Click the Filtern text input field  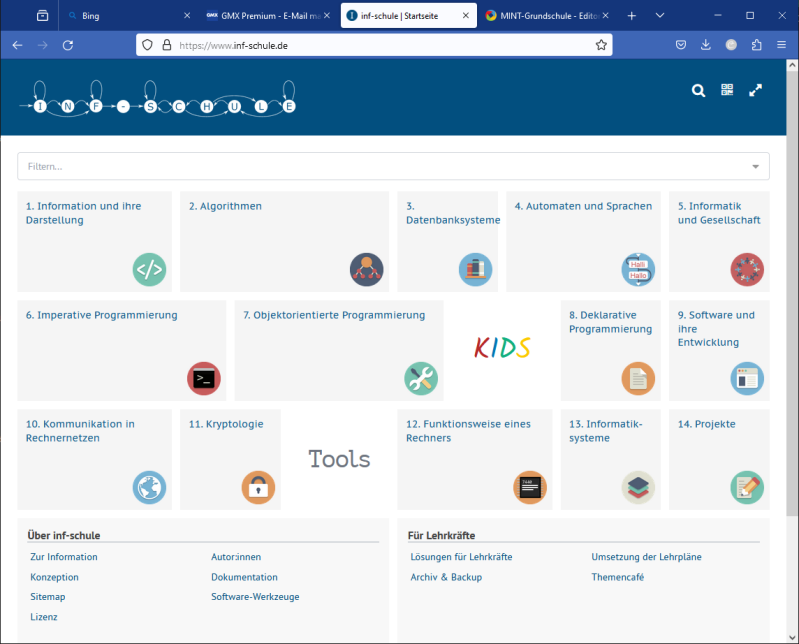coord(380,166)
